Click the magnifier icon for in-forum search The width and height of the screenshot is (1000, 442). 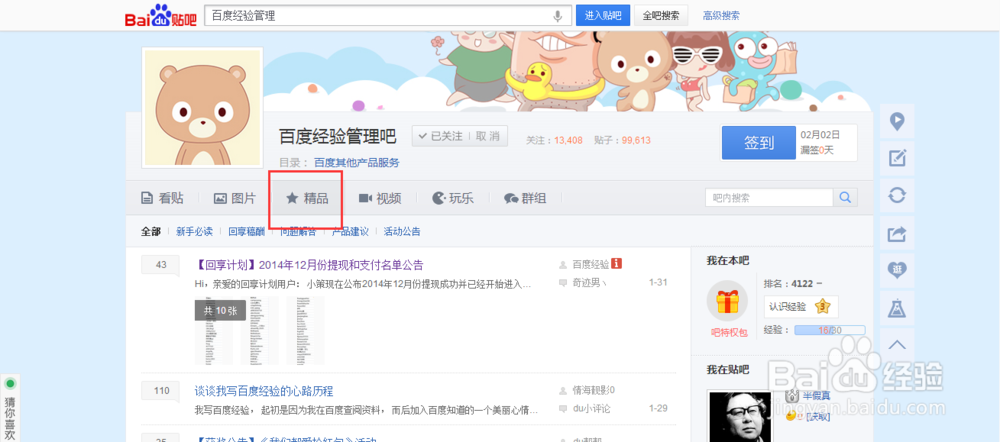[x=846, y=198]
